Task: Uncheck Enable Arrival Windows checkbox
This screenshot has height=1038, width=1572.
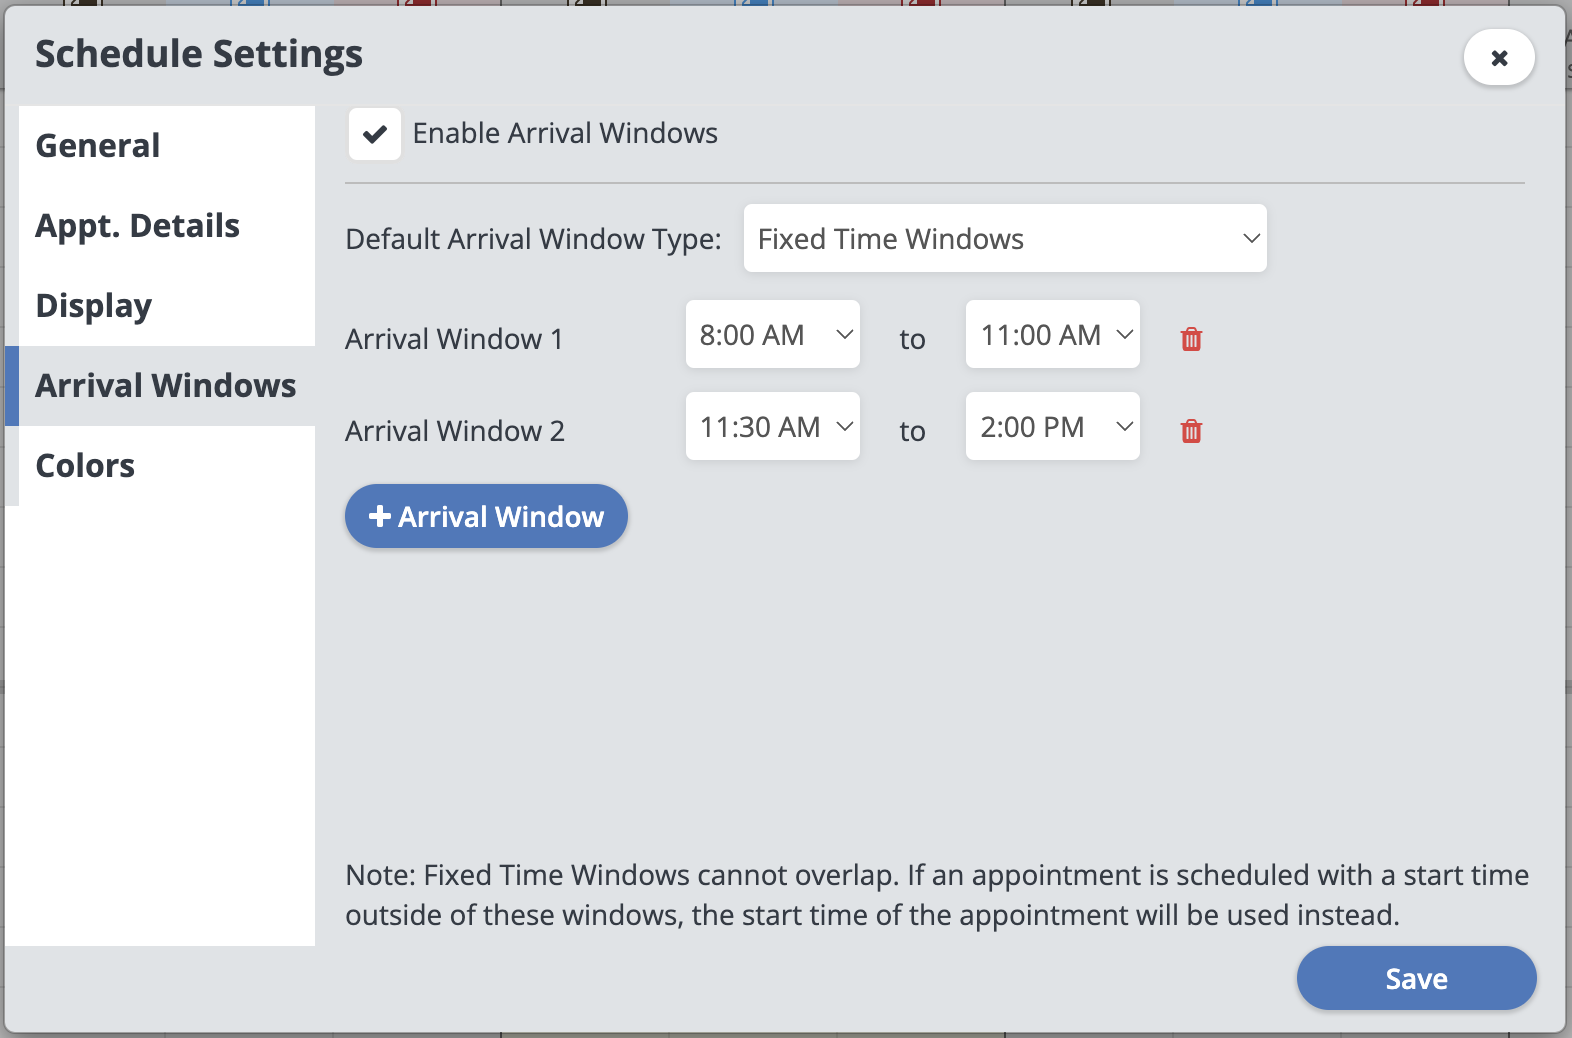Action: tap(375, 134)
